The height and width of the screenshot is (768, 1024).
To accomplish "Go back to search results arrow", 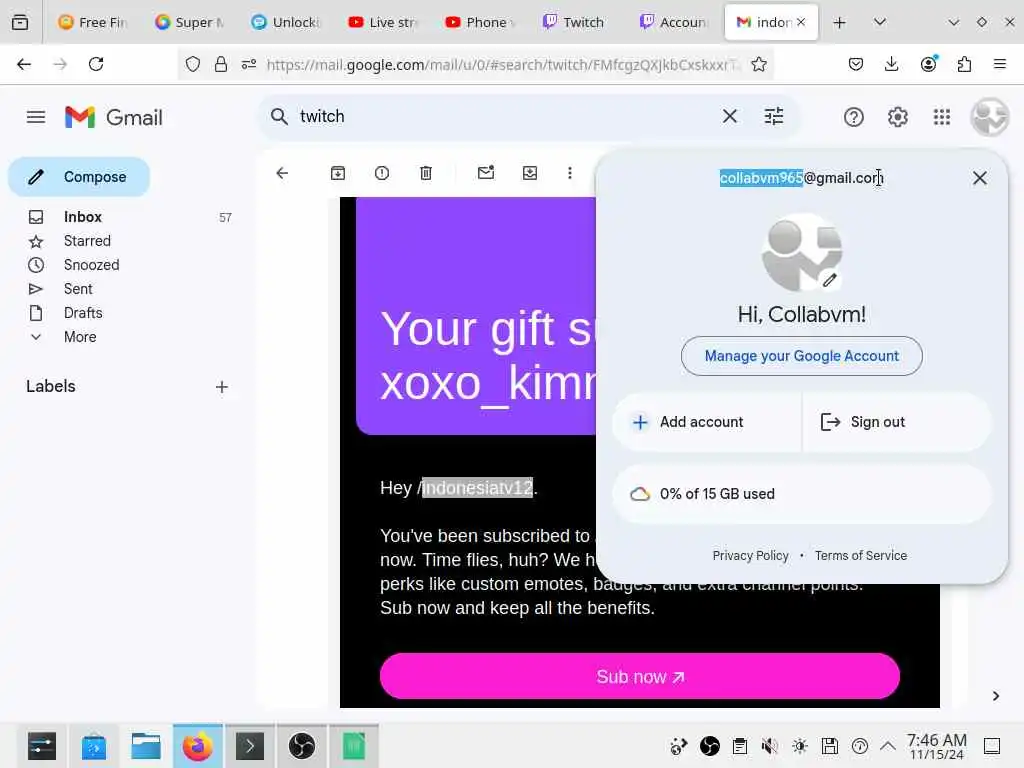I will click(x=282, y=173).
